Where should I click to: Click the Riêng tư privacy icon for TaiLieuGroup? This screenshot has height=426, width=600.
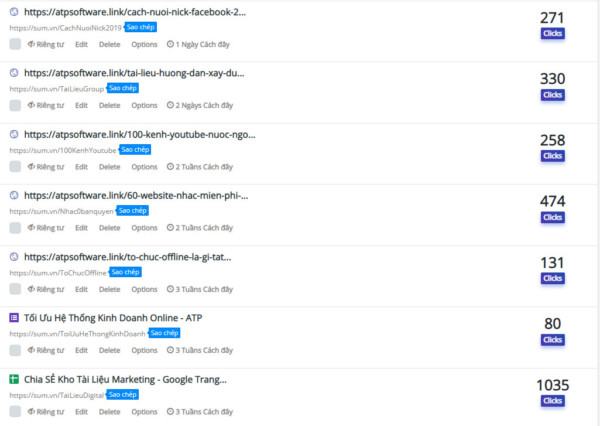click(31, 105)
